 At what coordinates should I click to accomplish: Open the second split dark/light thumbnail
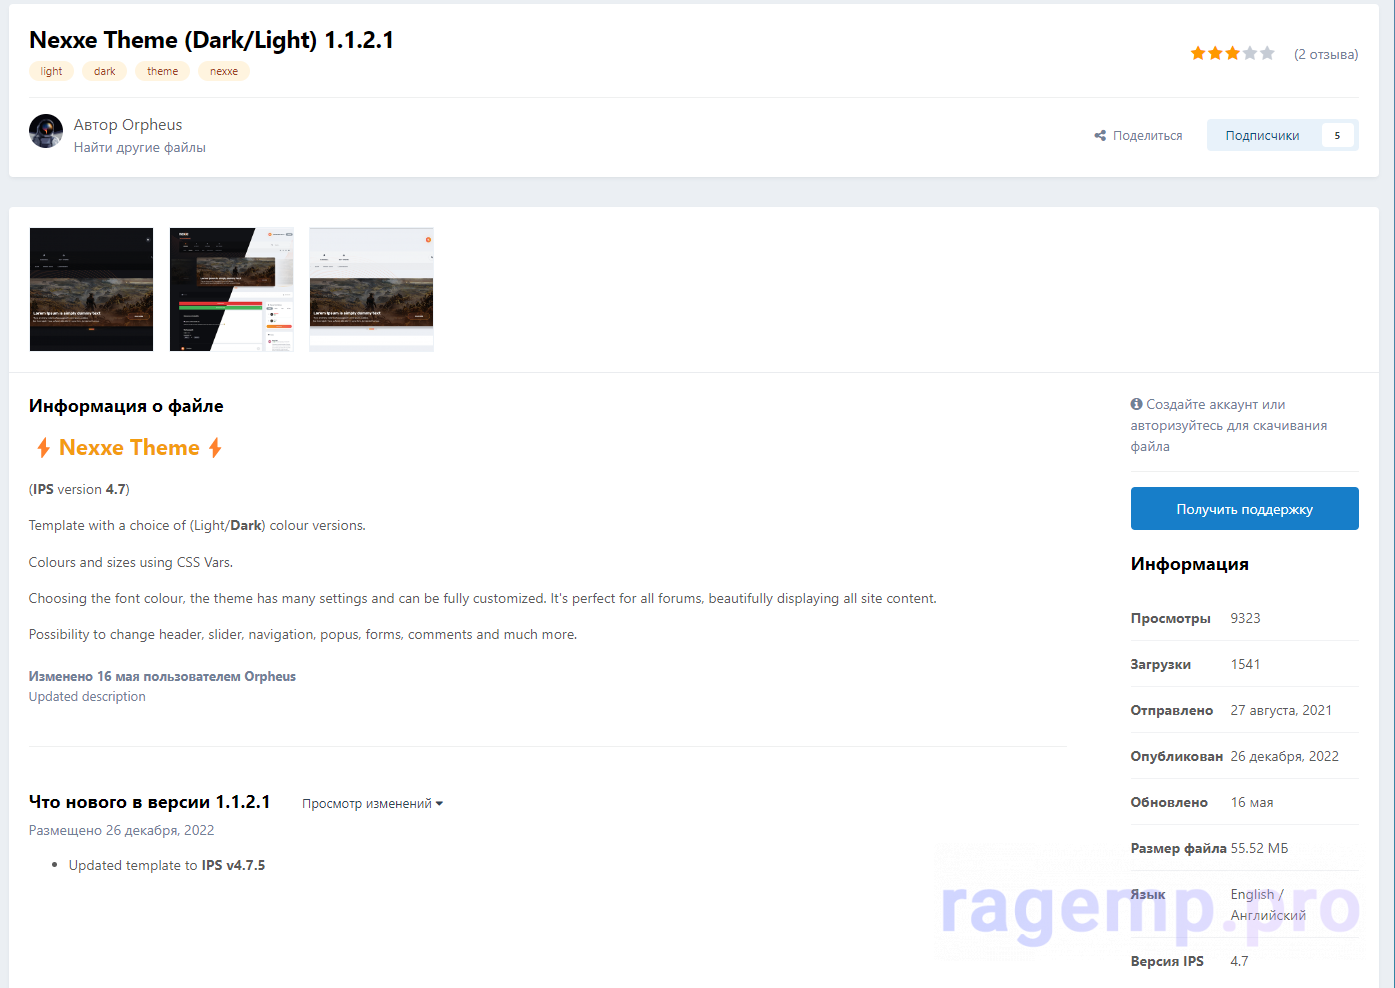click(231, 290)
